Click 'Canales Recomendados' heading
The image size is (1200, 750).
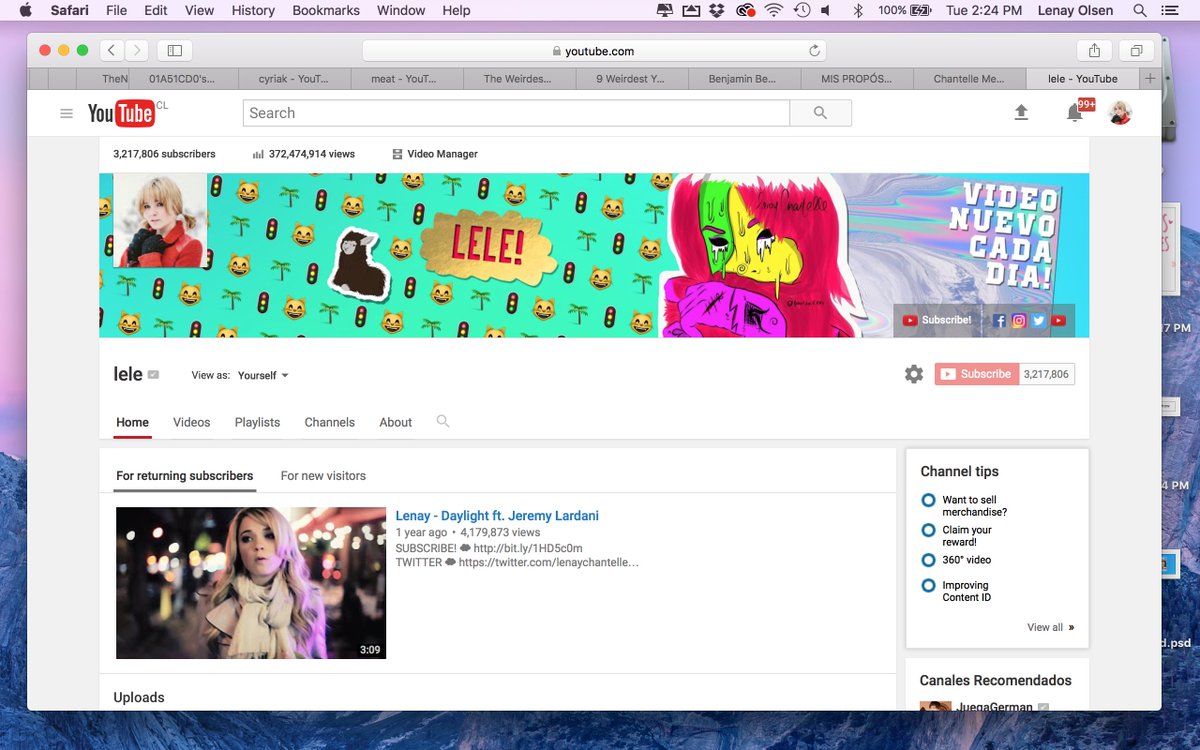pos(995,680)
